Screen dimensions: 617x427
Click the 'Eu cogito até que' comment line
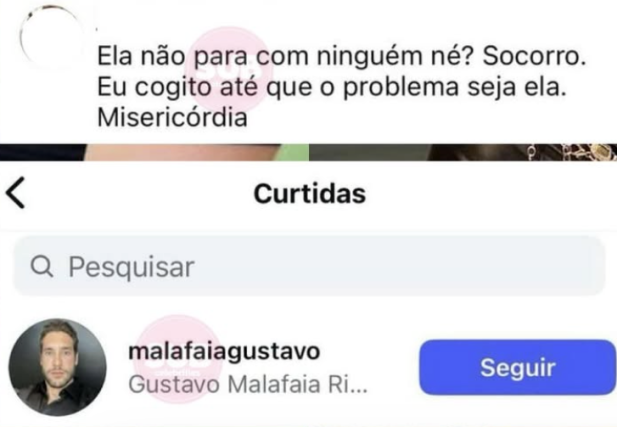click(331, 87)
